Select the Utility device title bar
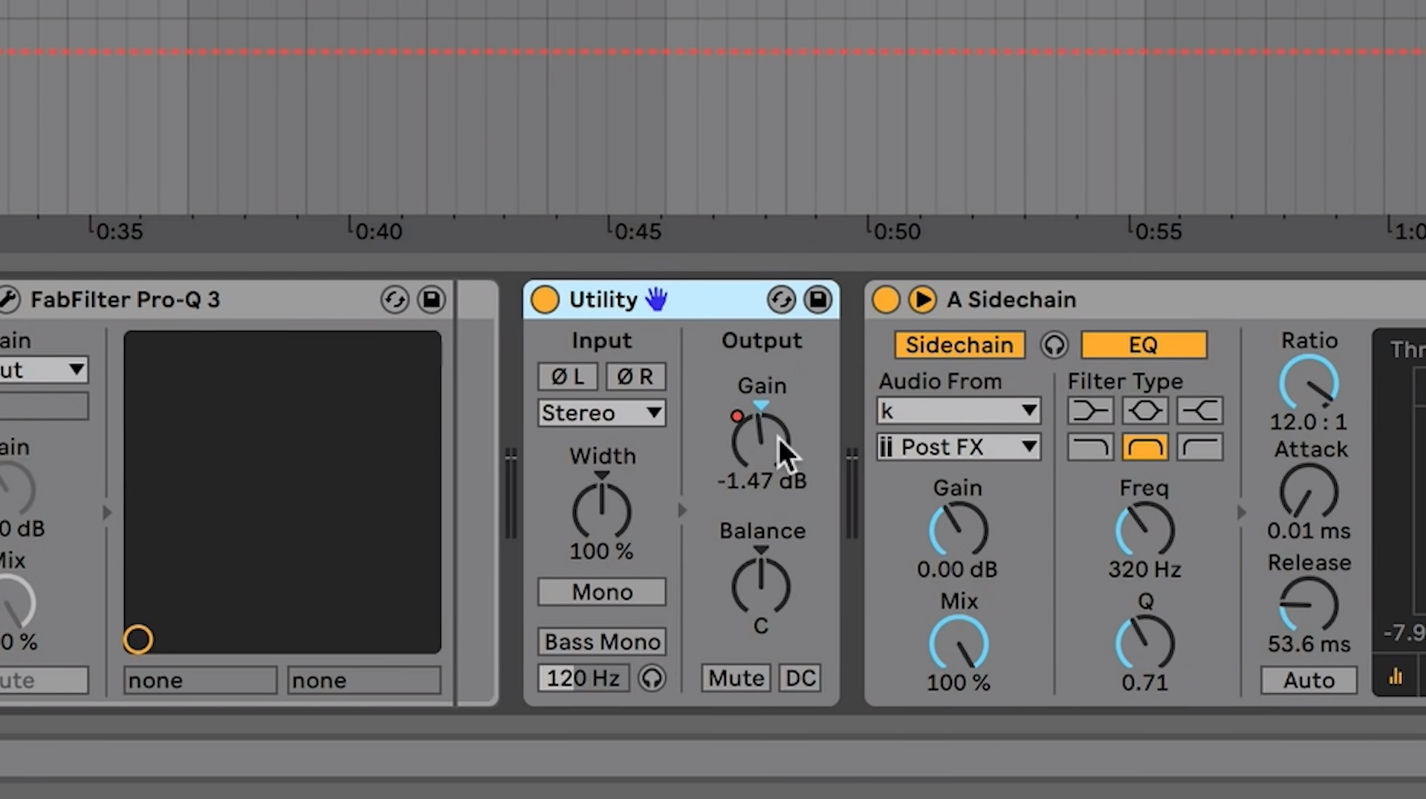 tap(681, 300)
